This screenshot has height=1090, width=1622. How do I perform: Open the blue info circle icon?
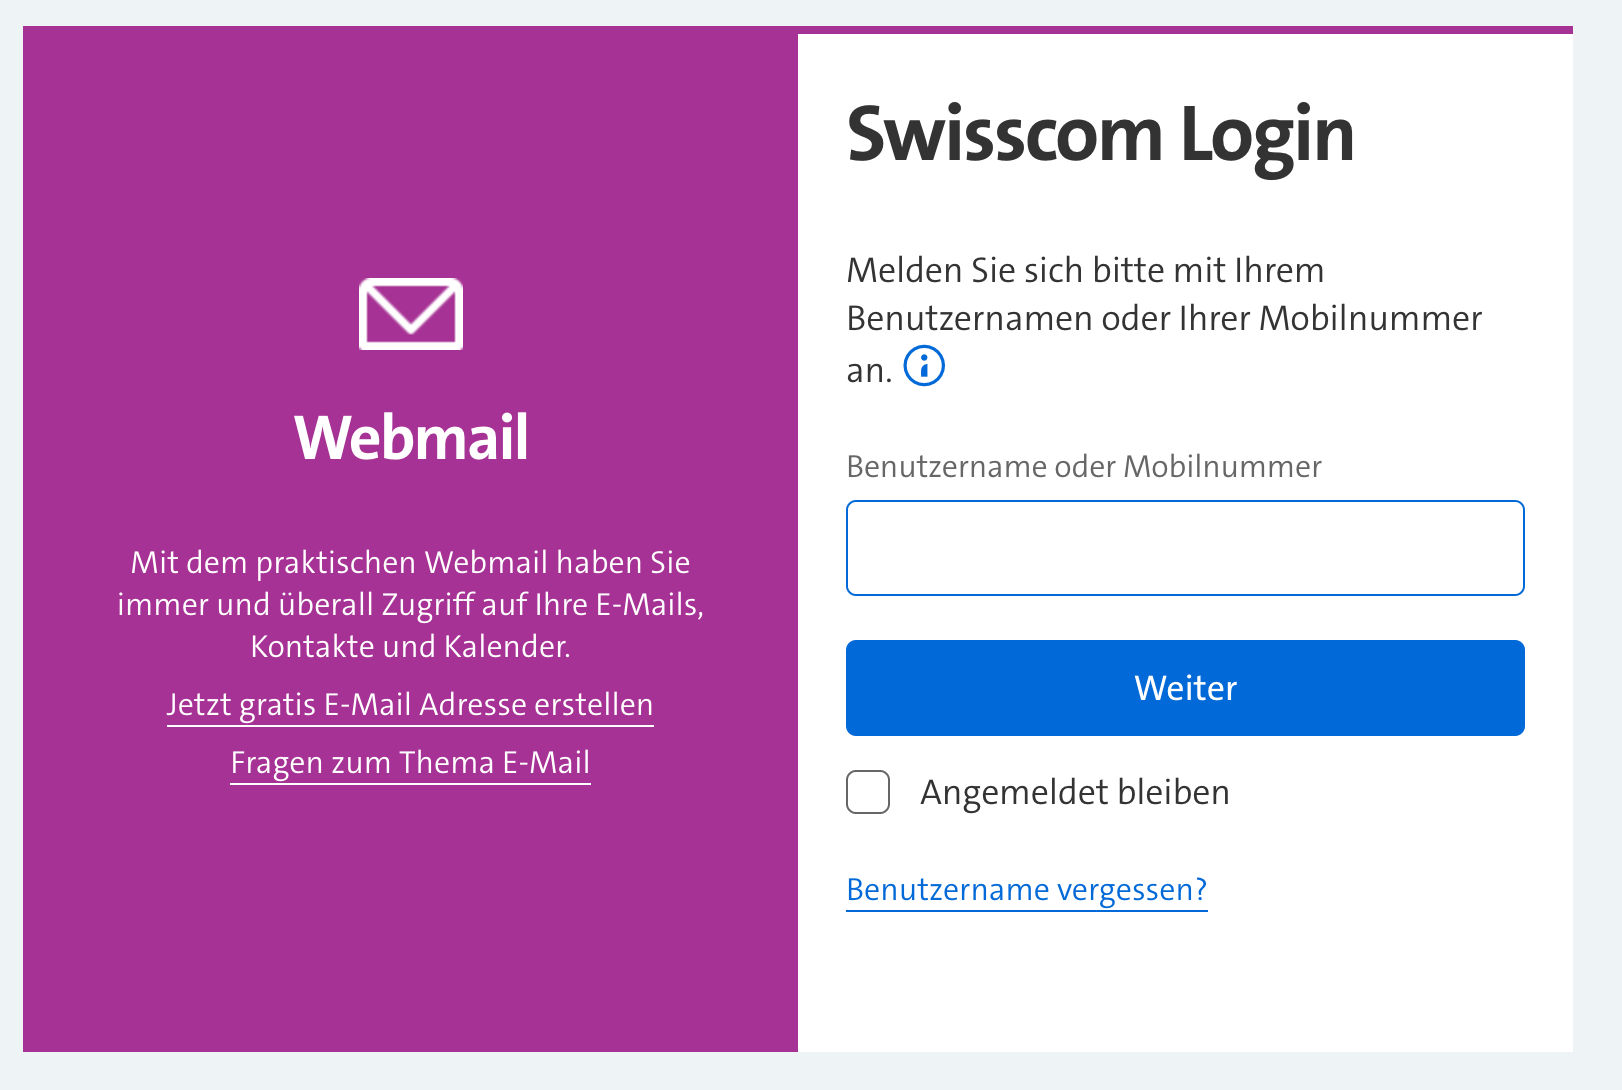coord(924,366)
